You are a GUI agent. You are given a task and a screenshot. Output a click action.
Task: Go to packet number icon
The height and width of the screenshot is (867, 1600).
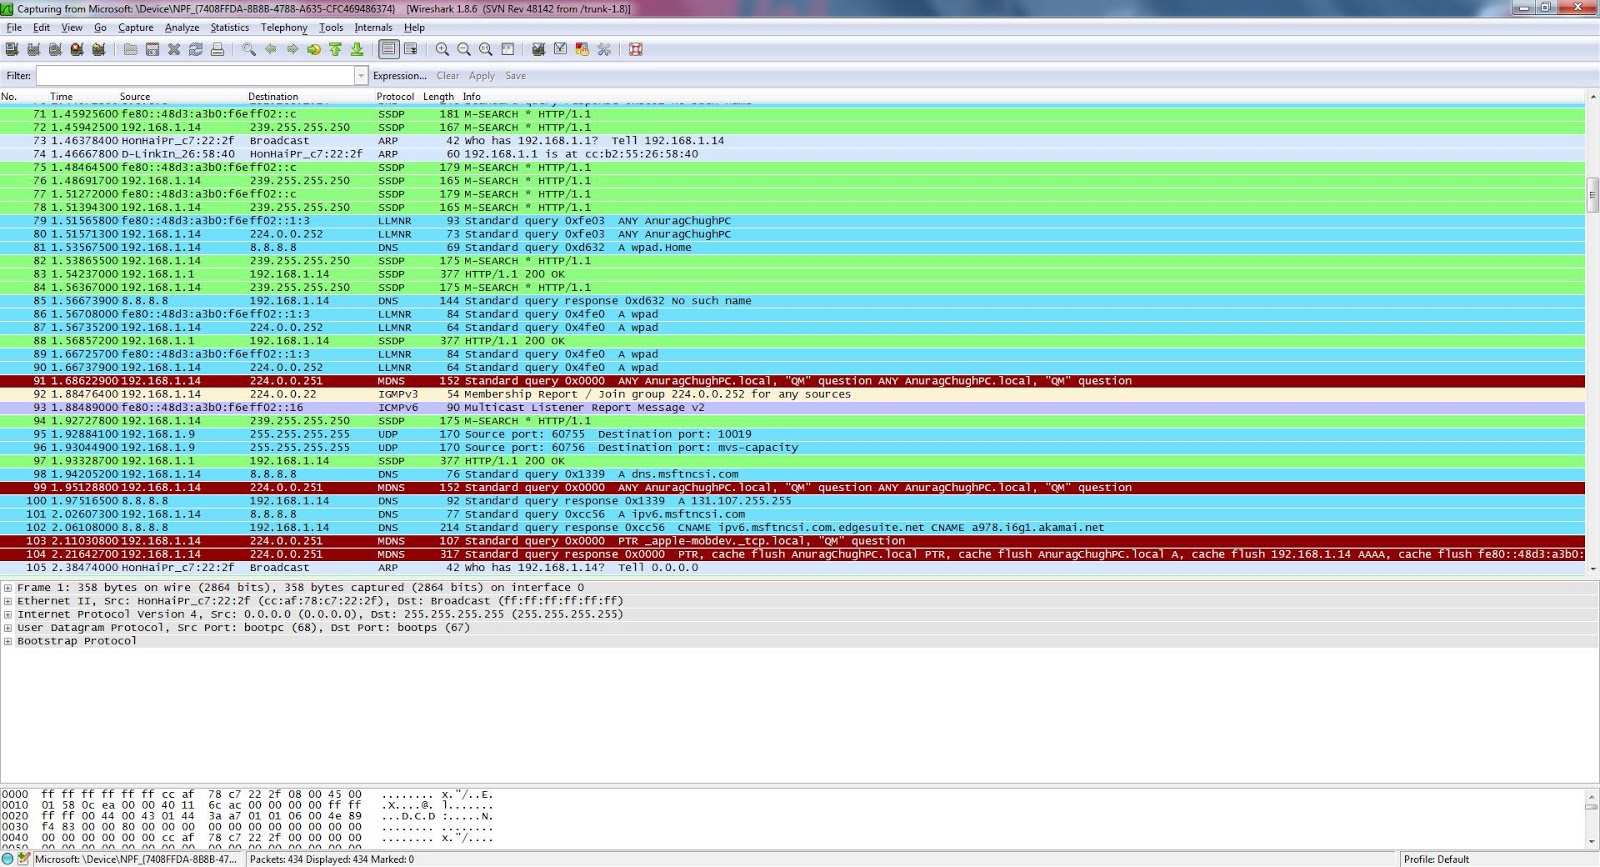pyautogui.click(x=314, y=49)
